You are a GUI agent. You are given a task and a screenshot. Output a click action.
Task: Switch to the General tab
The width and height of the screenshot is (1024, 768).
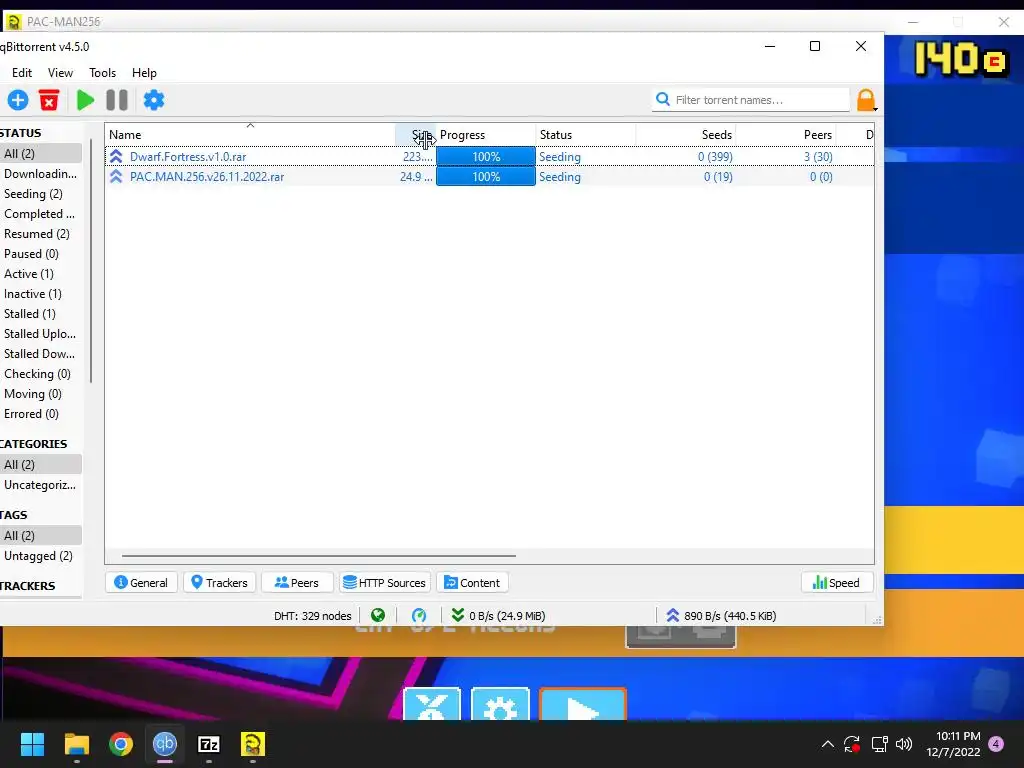point(141,583)
